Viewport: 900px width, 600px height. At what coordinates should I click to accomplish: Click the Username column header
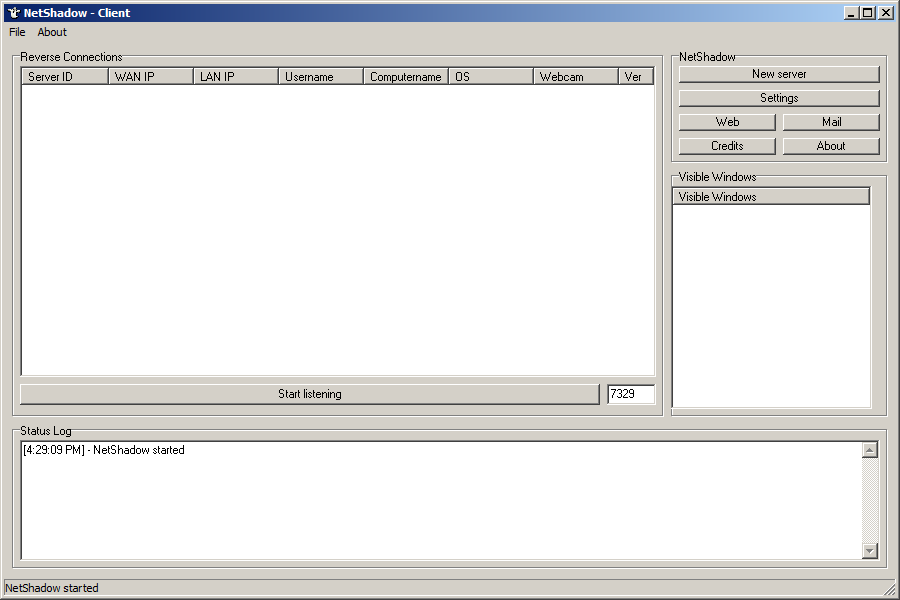coord(320,77)
